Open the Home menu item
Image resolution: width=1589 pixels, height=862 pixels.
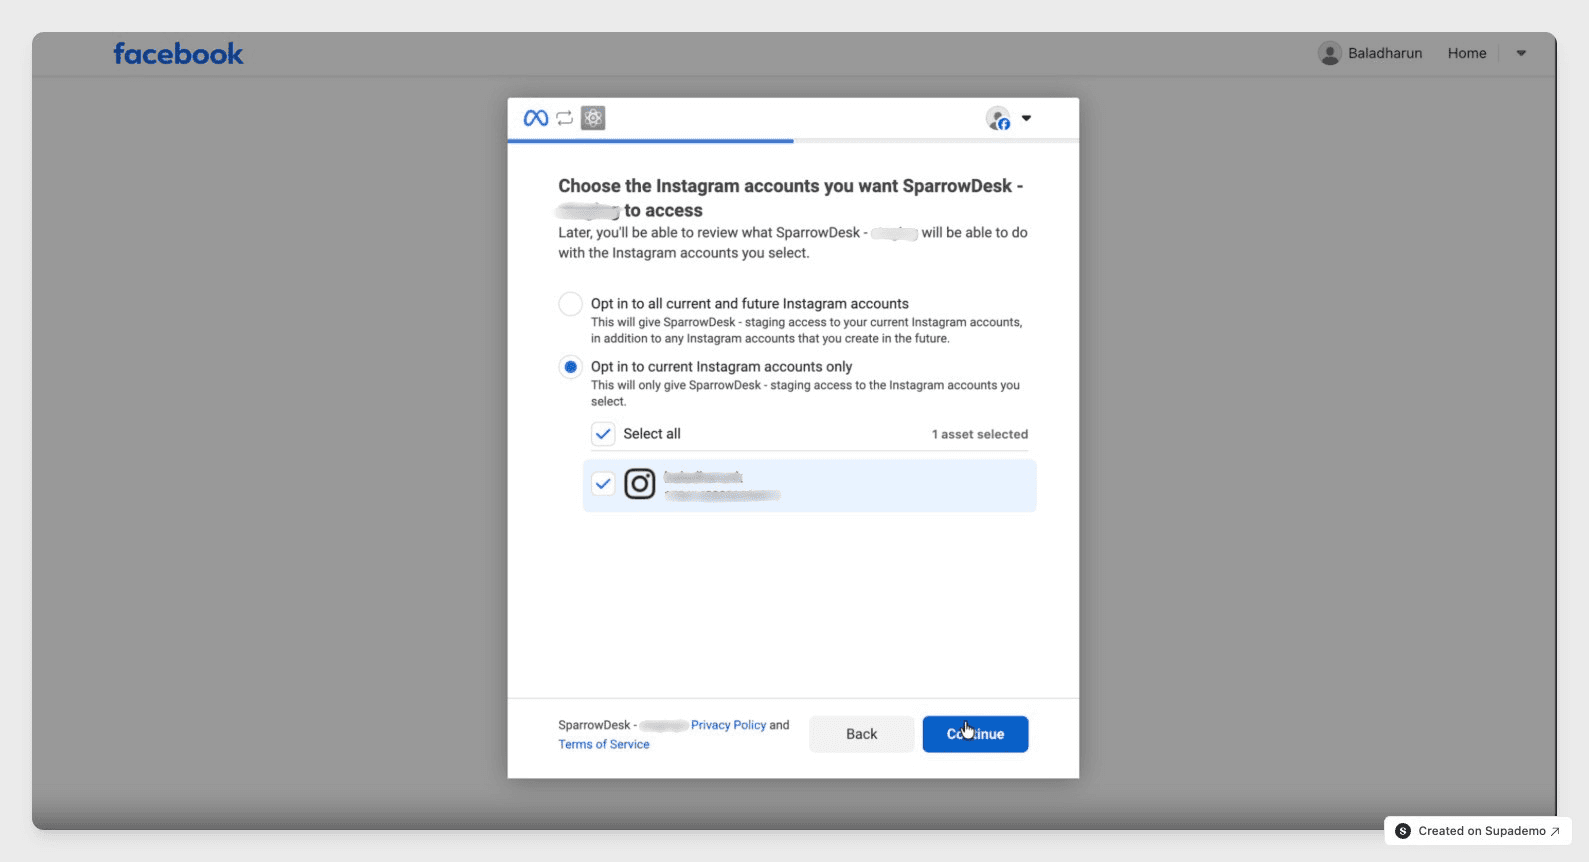pyautogui.click(x=1467, y=53)
